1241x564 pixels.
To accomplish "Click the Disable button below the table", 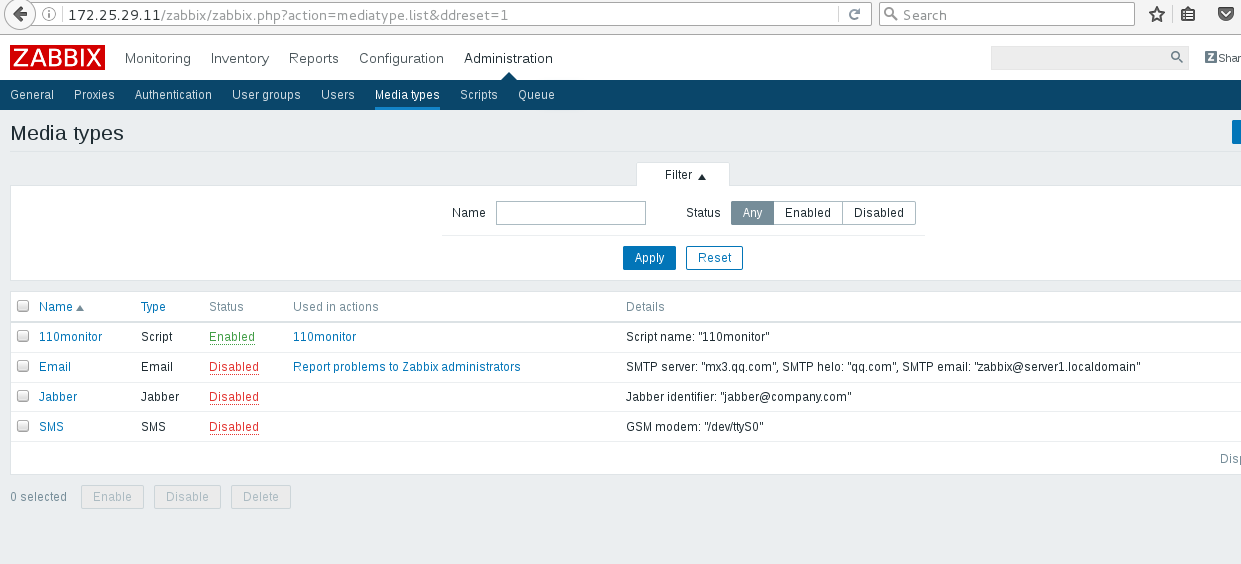I will coord(187,497).
